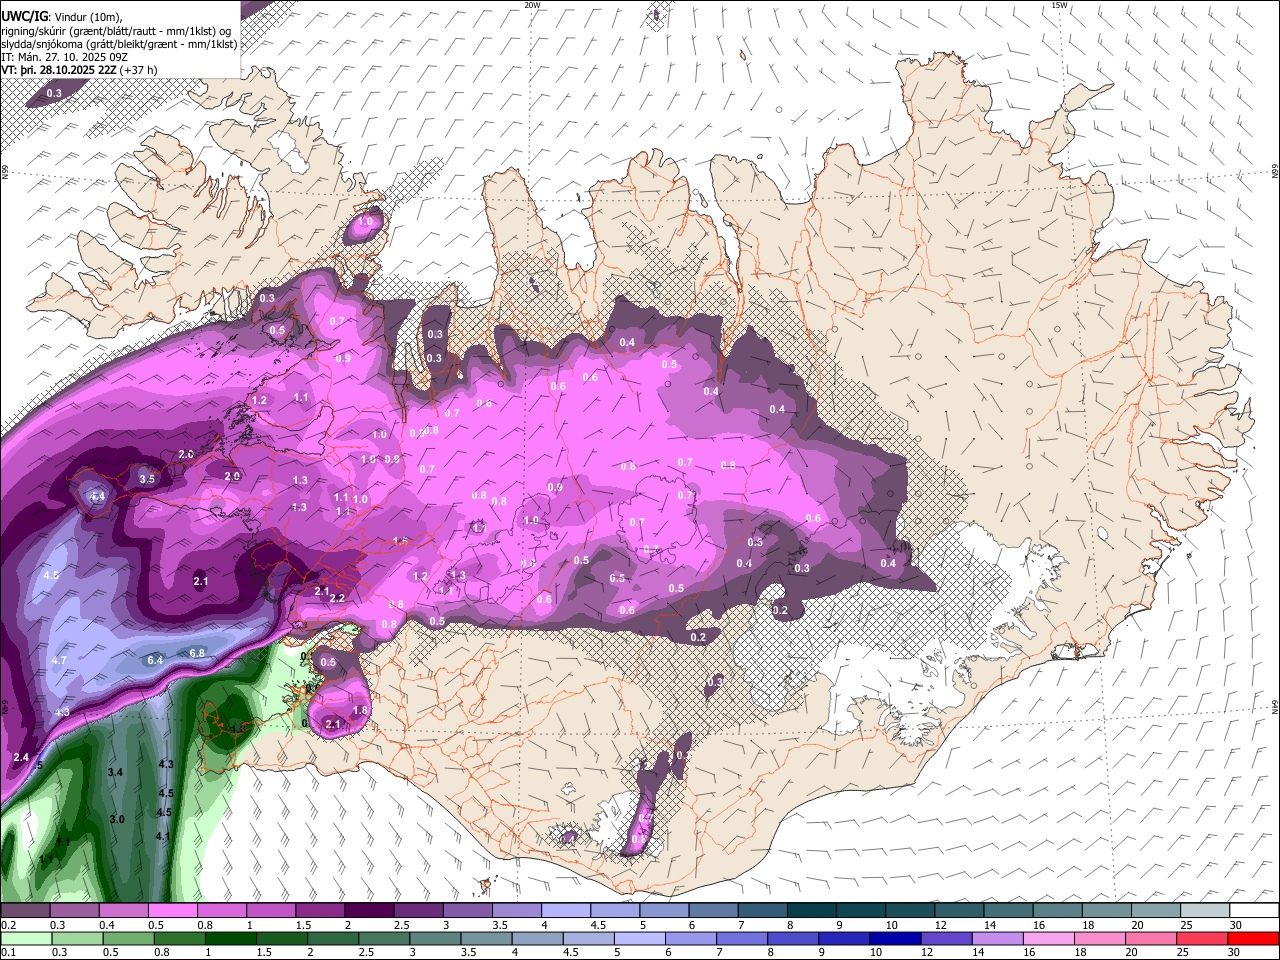Pick the dark teal 8 swatch in snow legend
Image resolution: width=1280 pixels, height=960 pixels.
click(x=811, y=911)
